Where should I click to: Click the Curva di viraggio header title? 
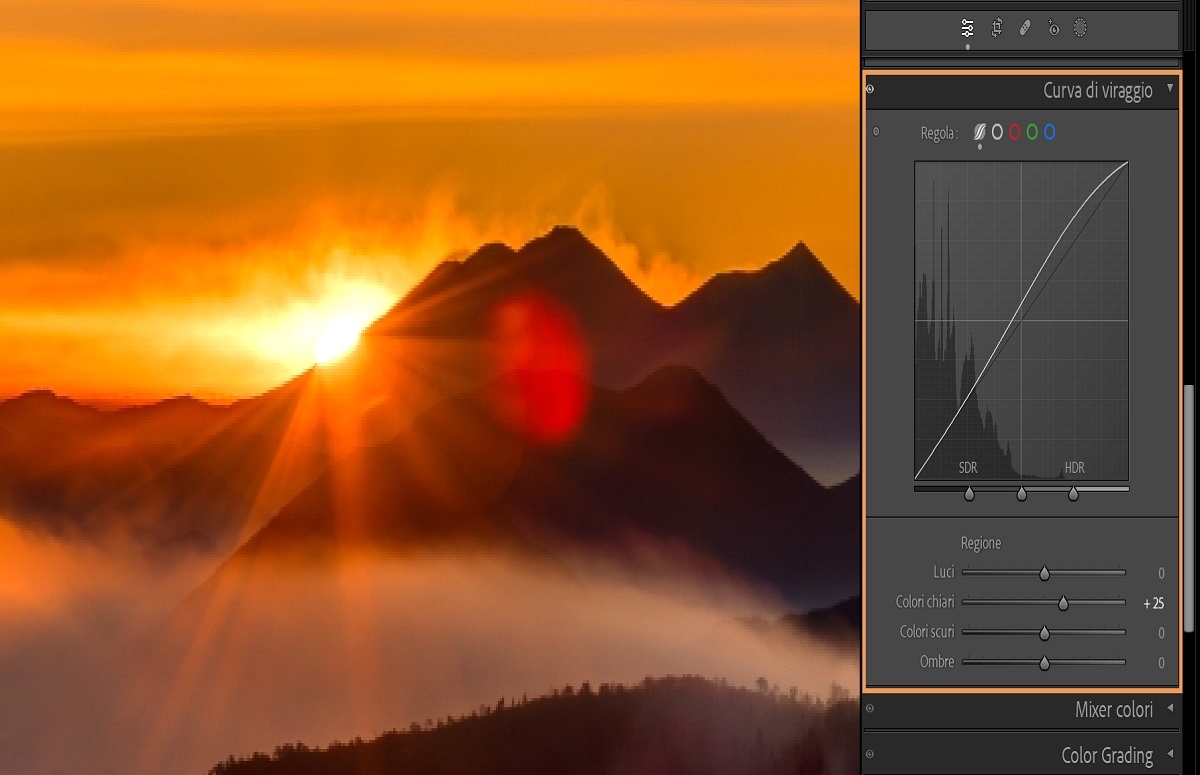(1098, 91)
